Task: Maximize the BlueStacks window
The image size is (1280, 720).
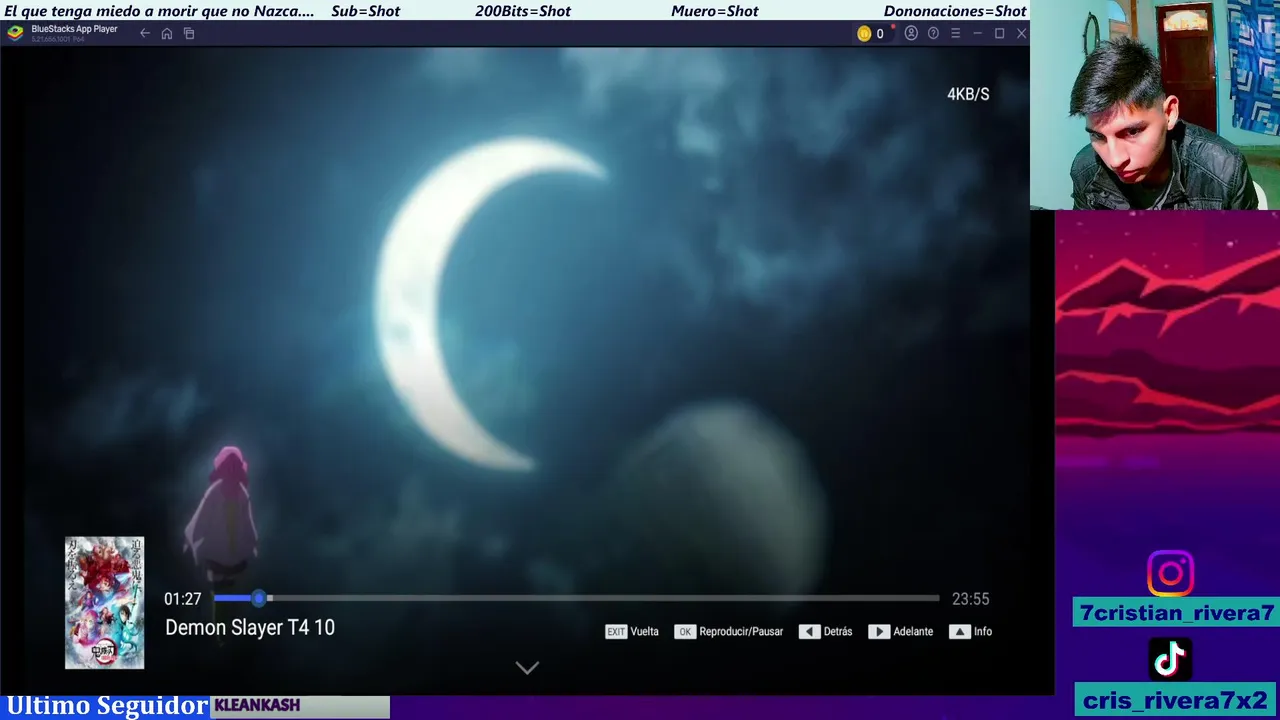Action: pos(999,33)
